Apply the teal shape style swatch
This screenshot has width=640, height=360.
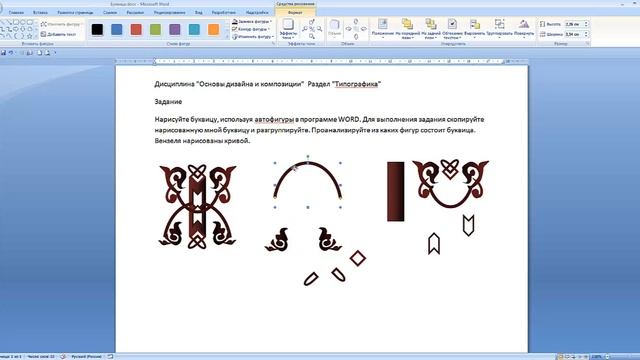point(194,29)
